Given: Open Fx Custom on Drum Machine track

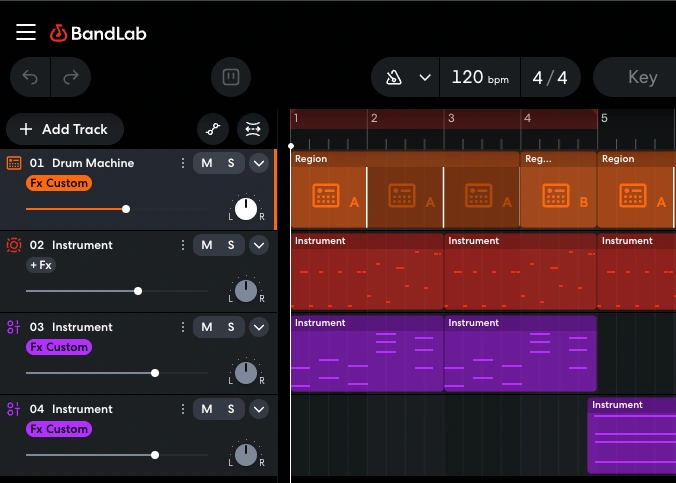Looking at the screenshot, I should (x=58, y=183).
